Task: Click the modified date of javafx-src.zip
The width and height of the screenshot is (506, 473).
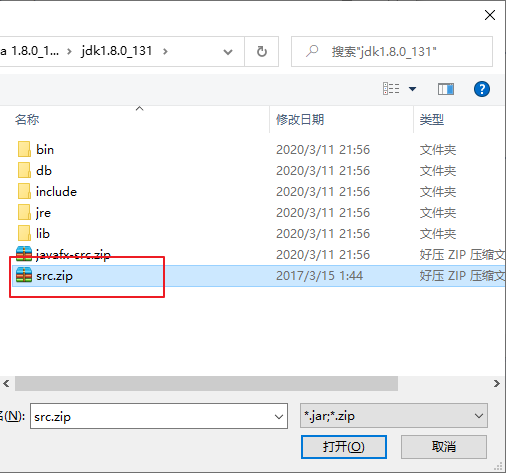Action: coord(323,255)
